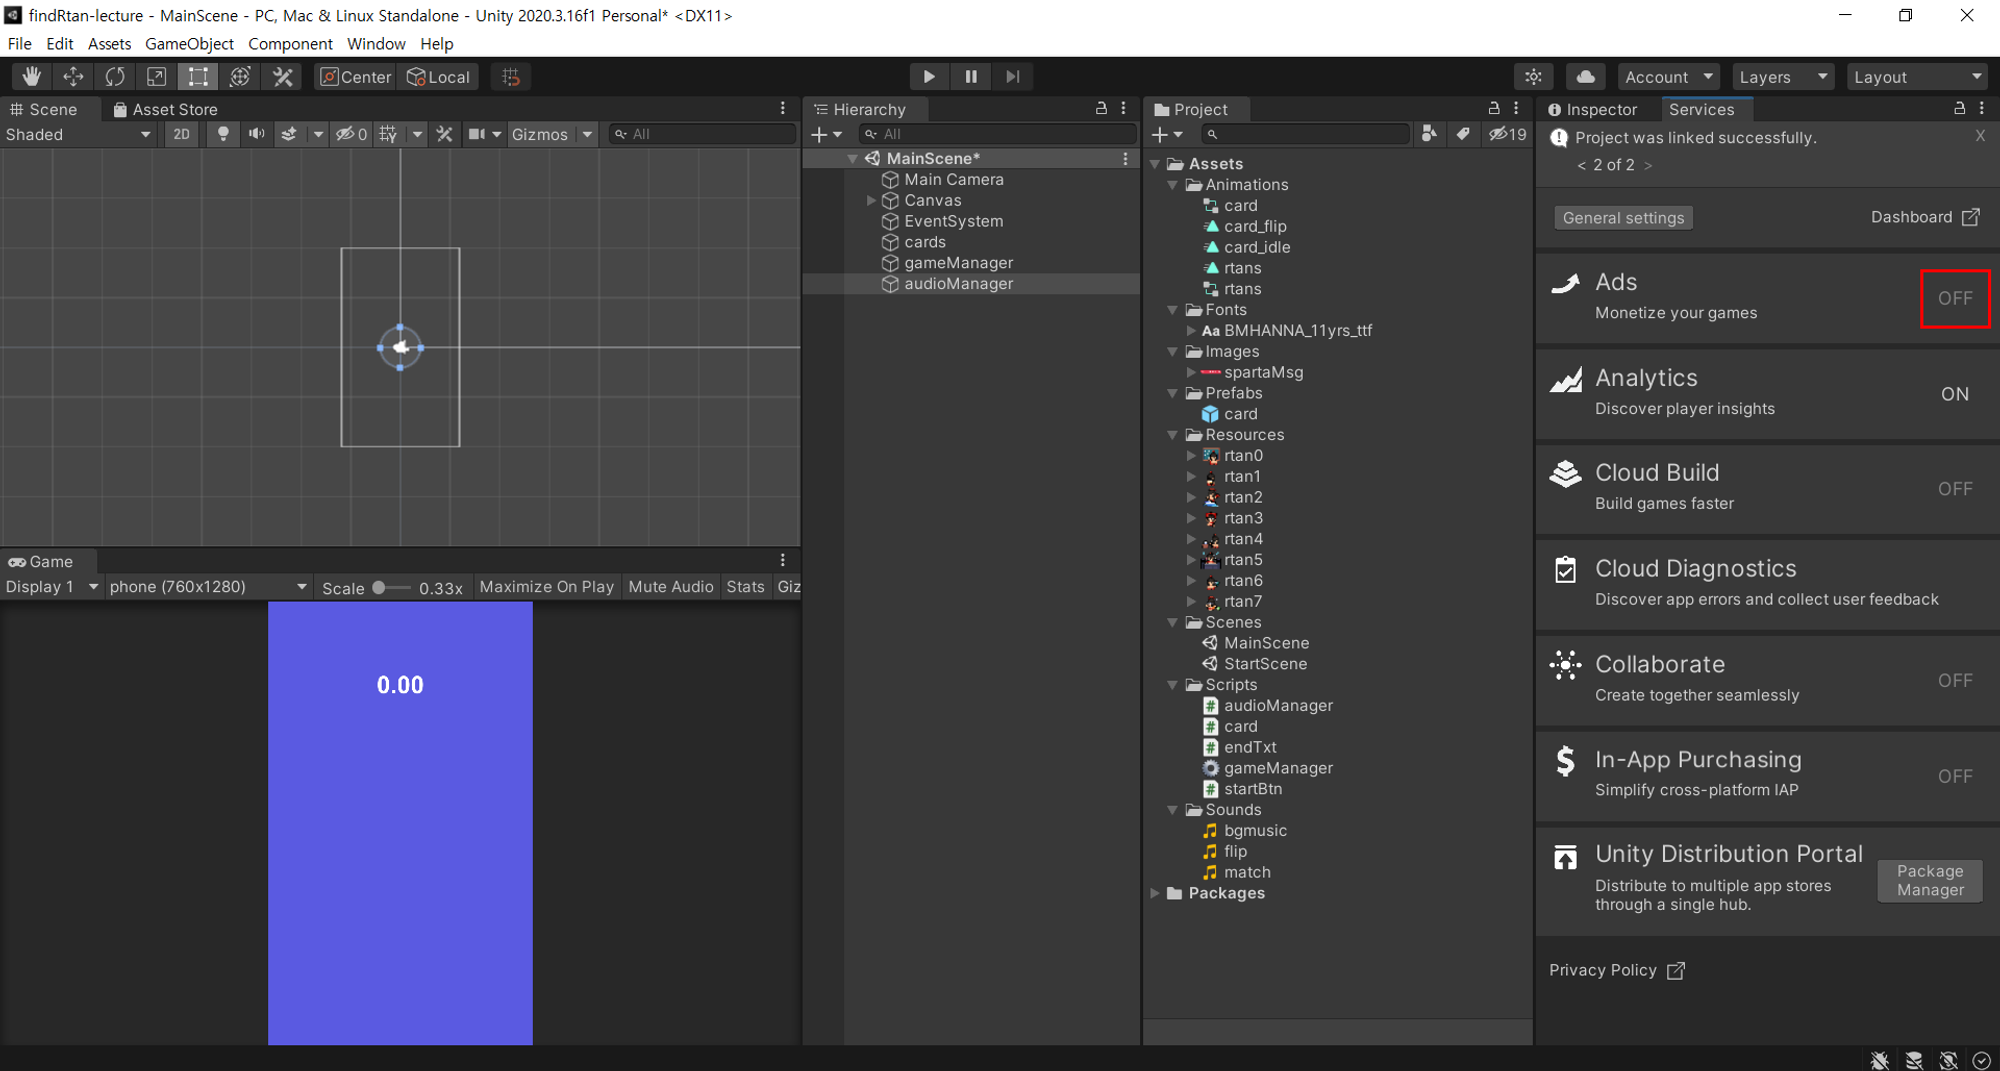Open the Privacy Policy link
The width and height of the screenshot is (2000, 1071).
(x=1617, y=970)
